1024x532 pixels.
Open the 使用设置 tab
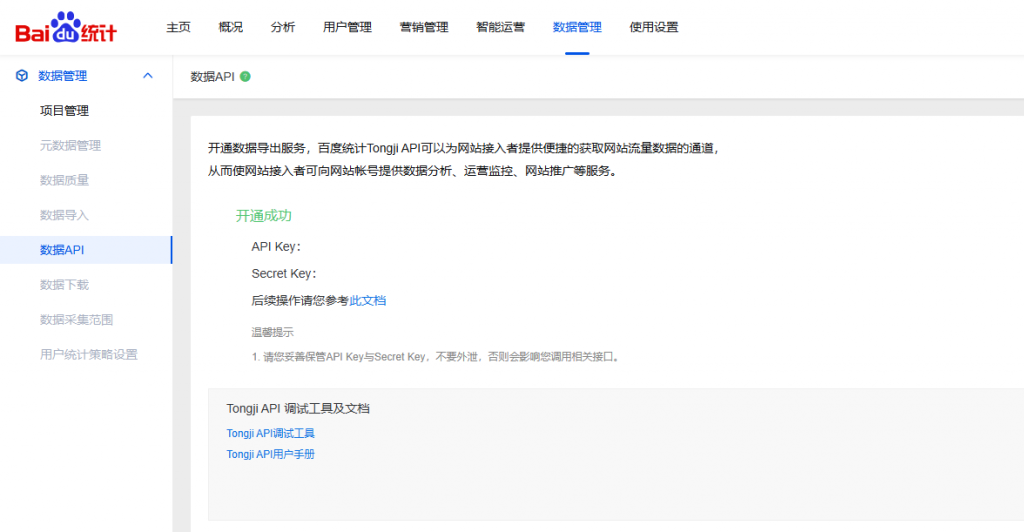coord(654,27)
